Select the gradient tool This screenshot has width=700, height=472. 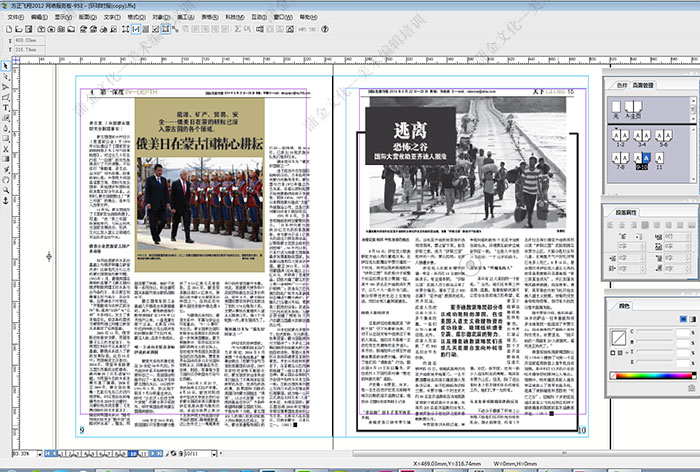point(6,159)
